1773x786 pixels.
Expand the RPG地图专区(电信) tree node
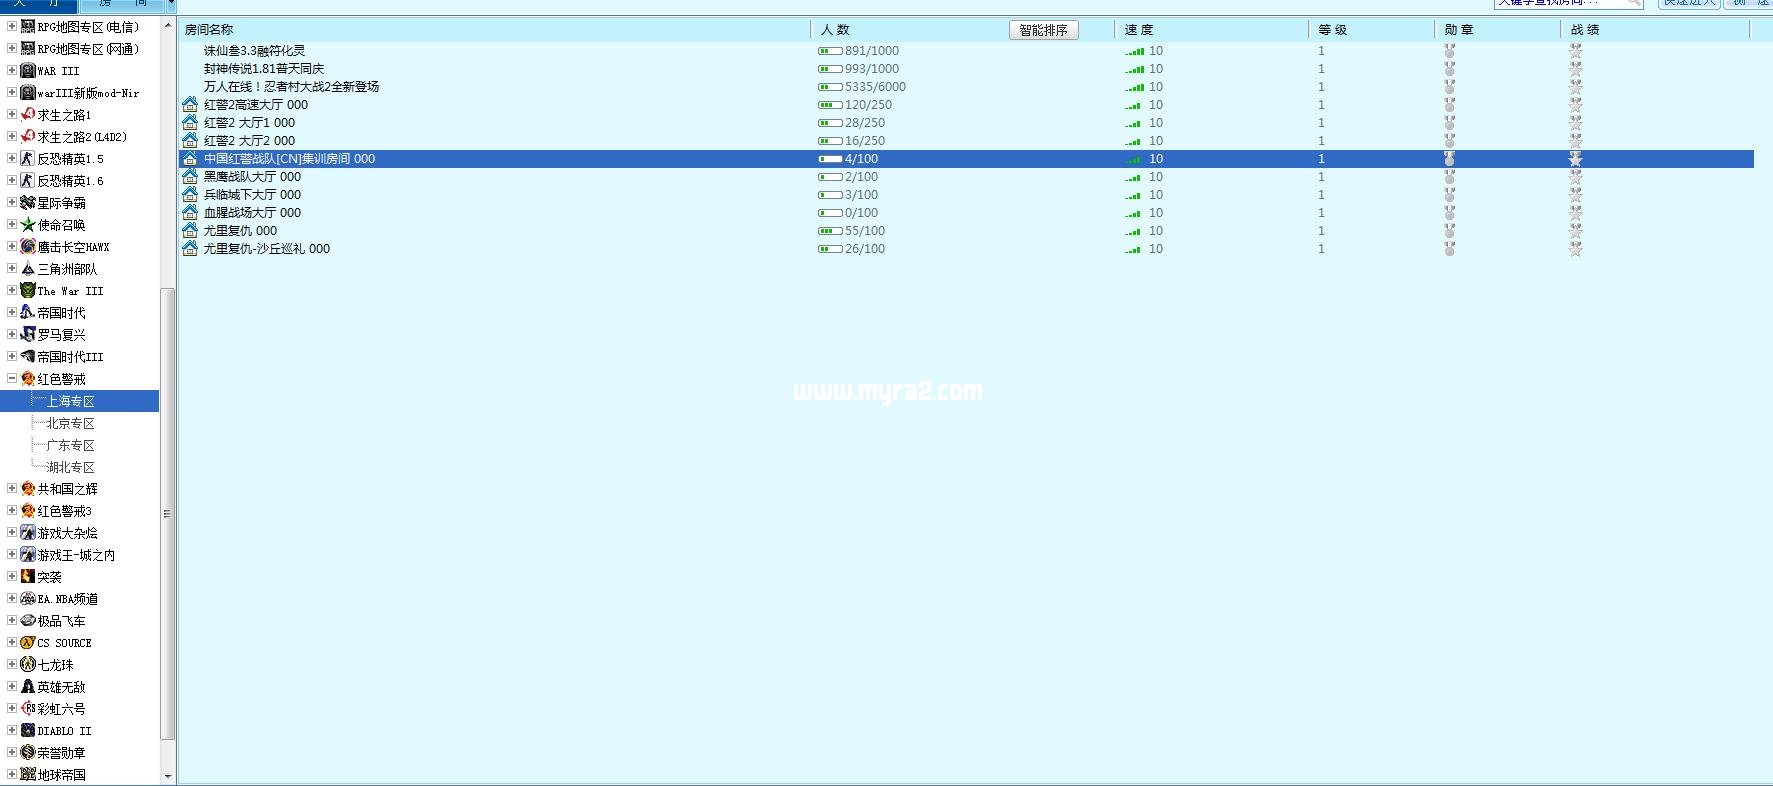click(12, 27)
